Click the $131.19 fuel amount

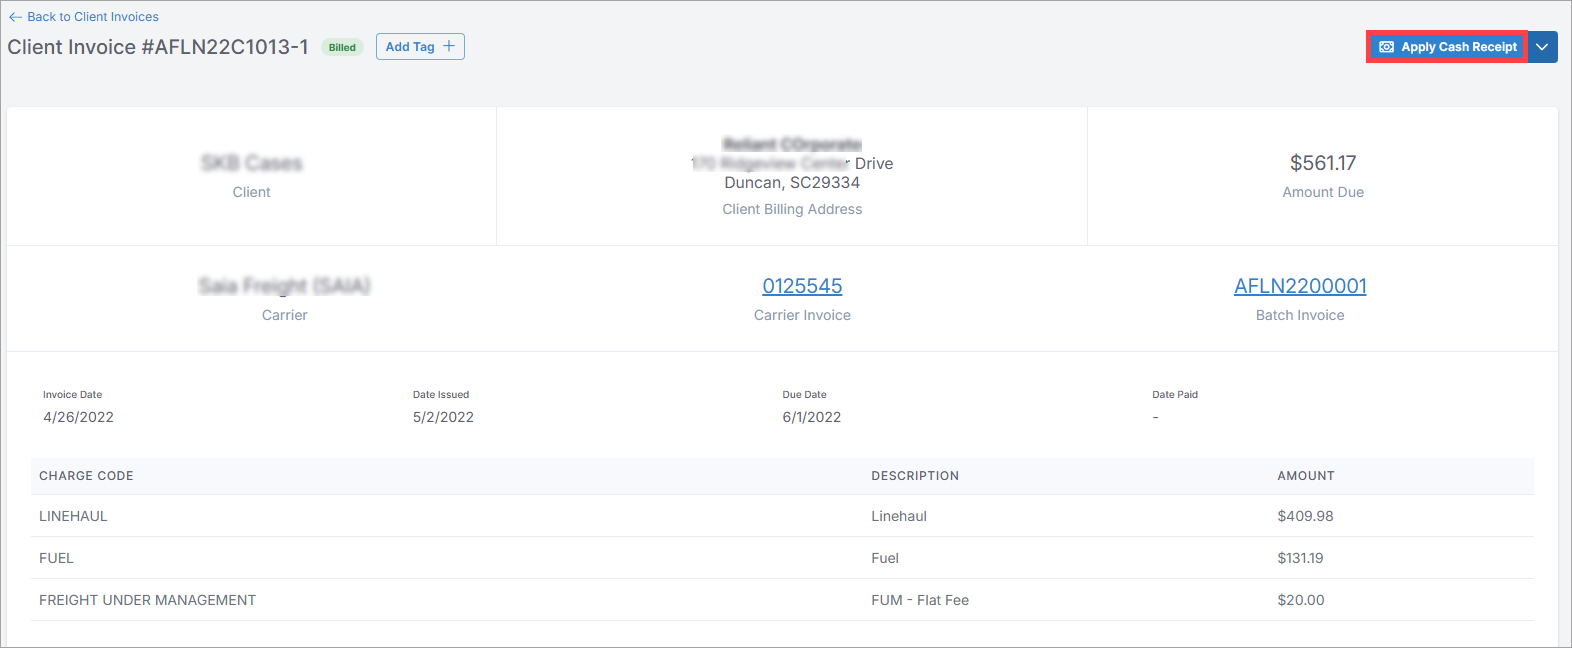(x=1300, y=558)
